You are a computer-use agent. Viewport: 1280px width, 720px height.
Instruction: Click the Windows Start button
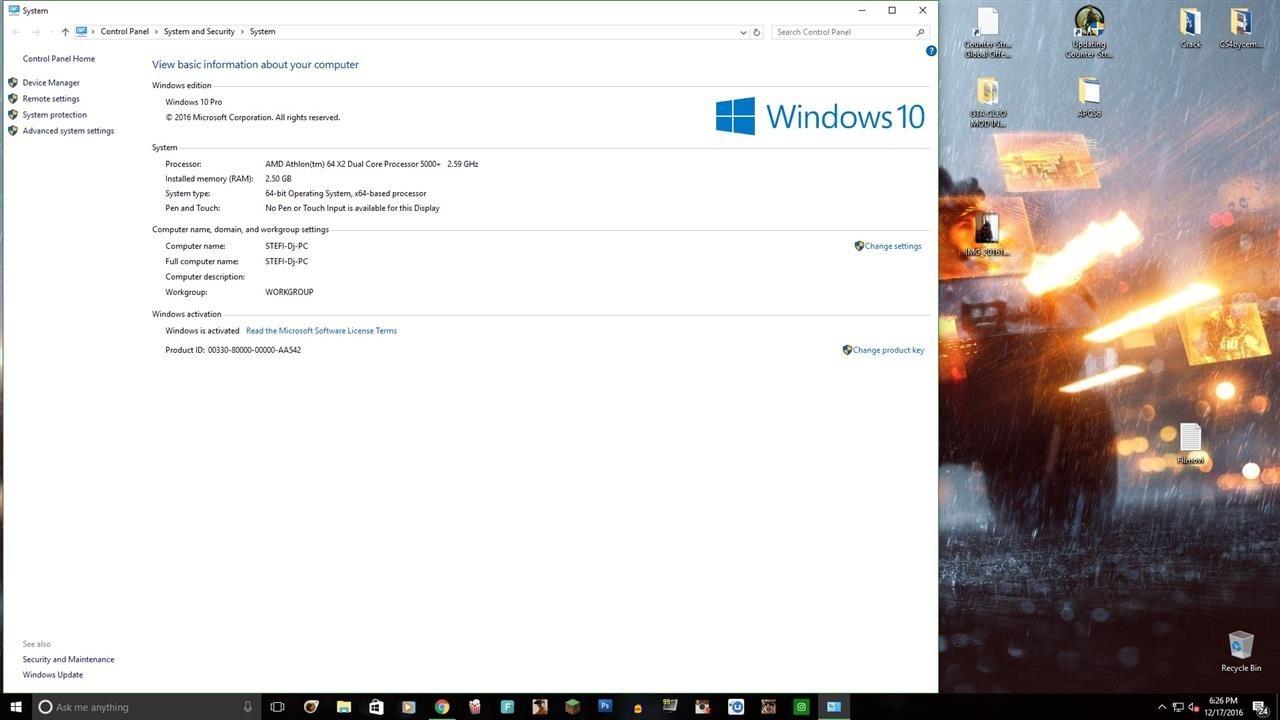[15, 707]
